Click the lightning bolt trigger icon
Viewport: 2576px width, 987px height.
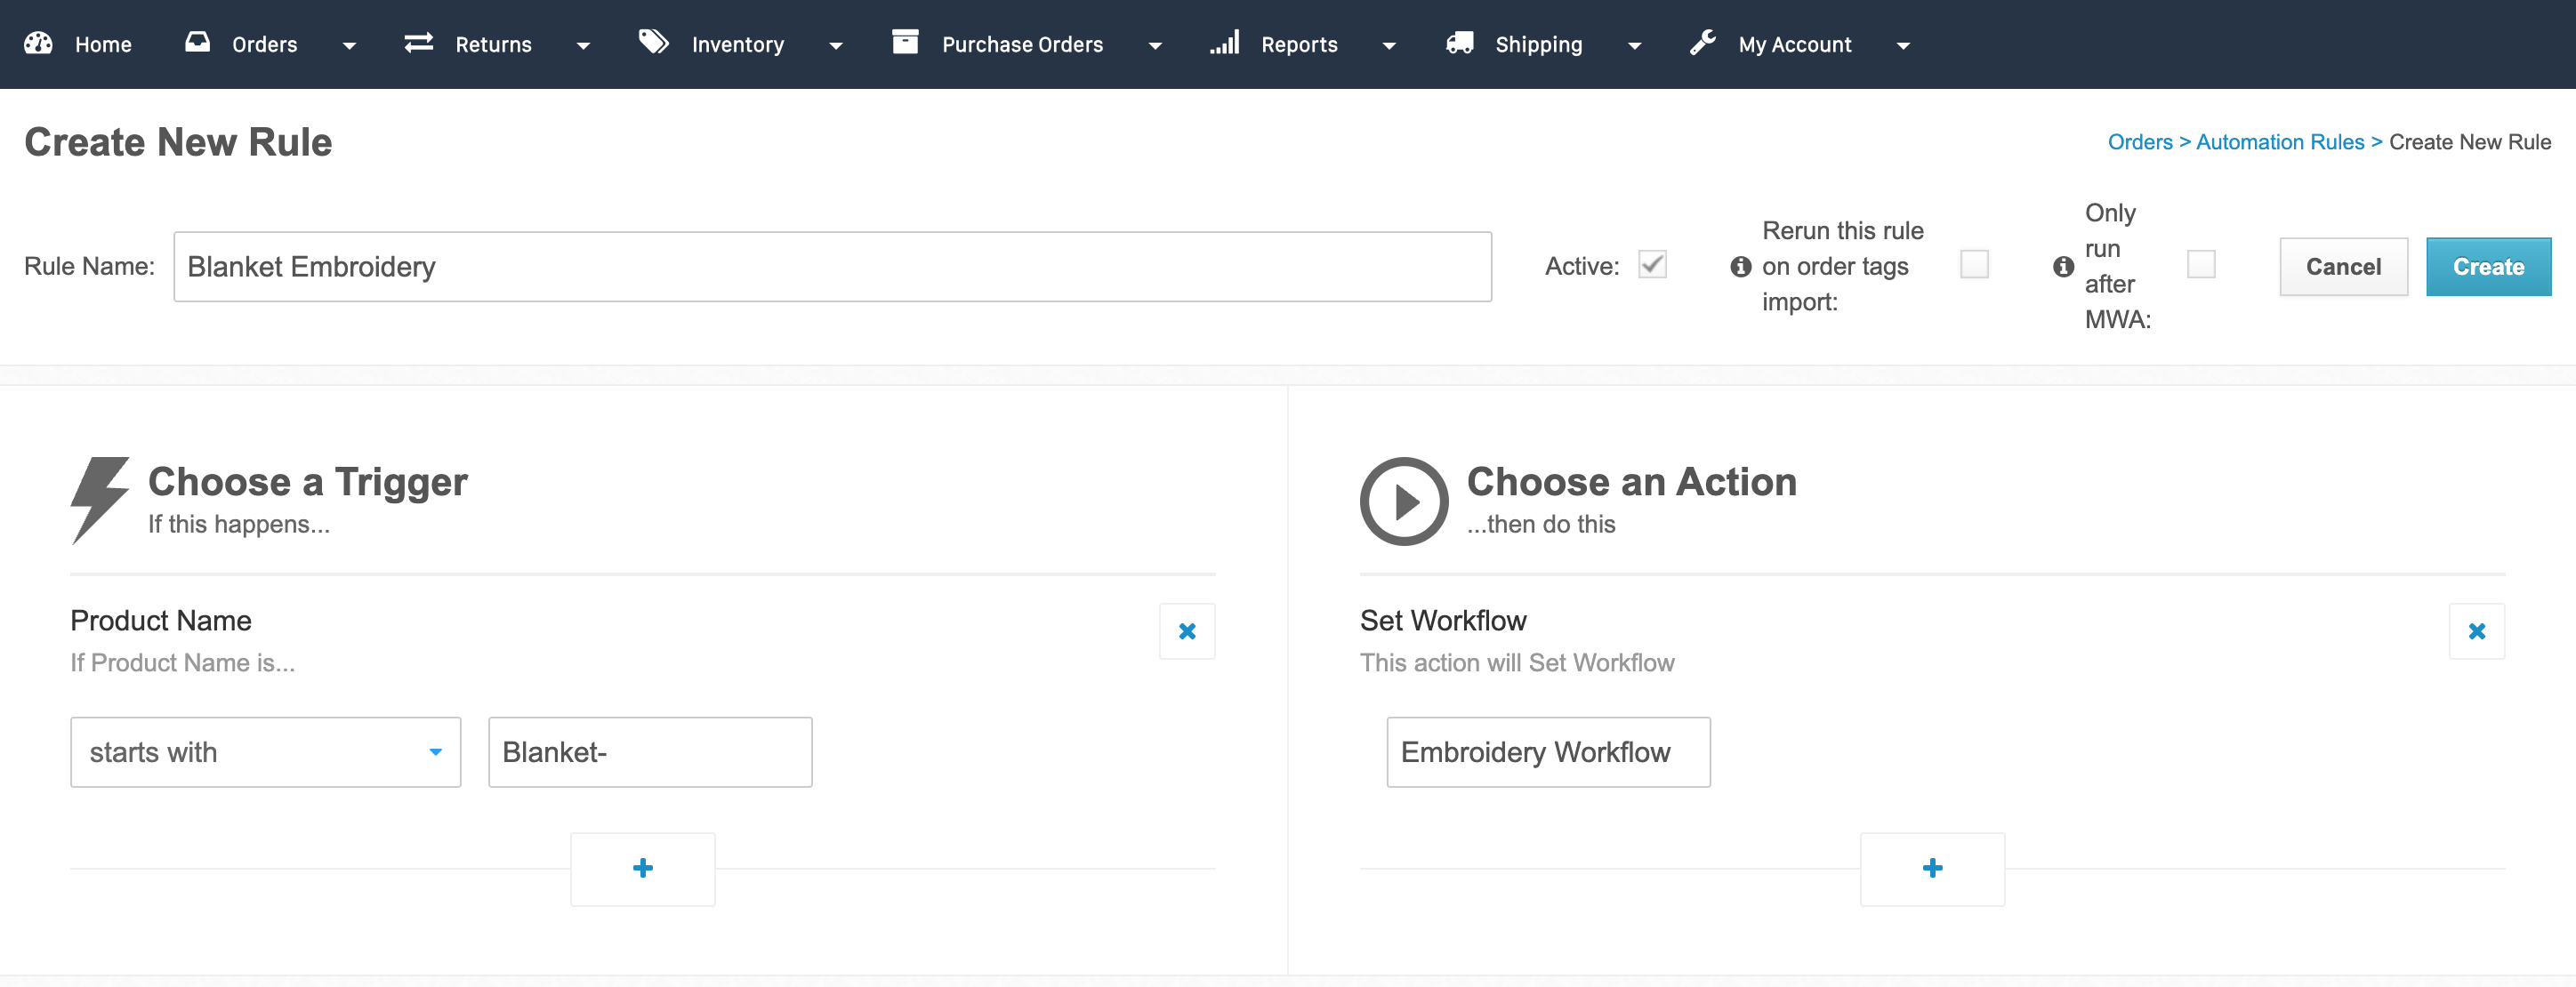coord(99,500)
